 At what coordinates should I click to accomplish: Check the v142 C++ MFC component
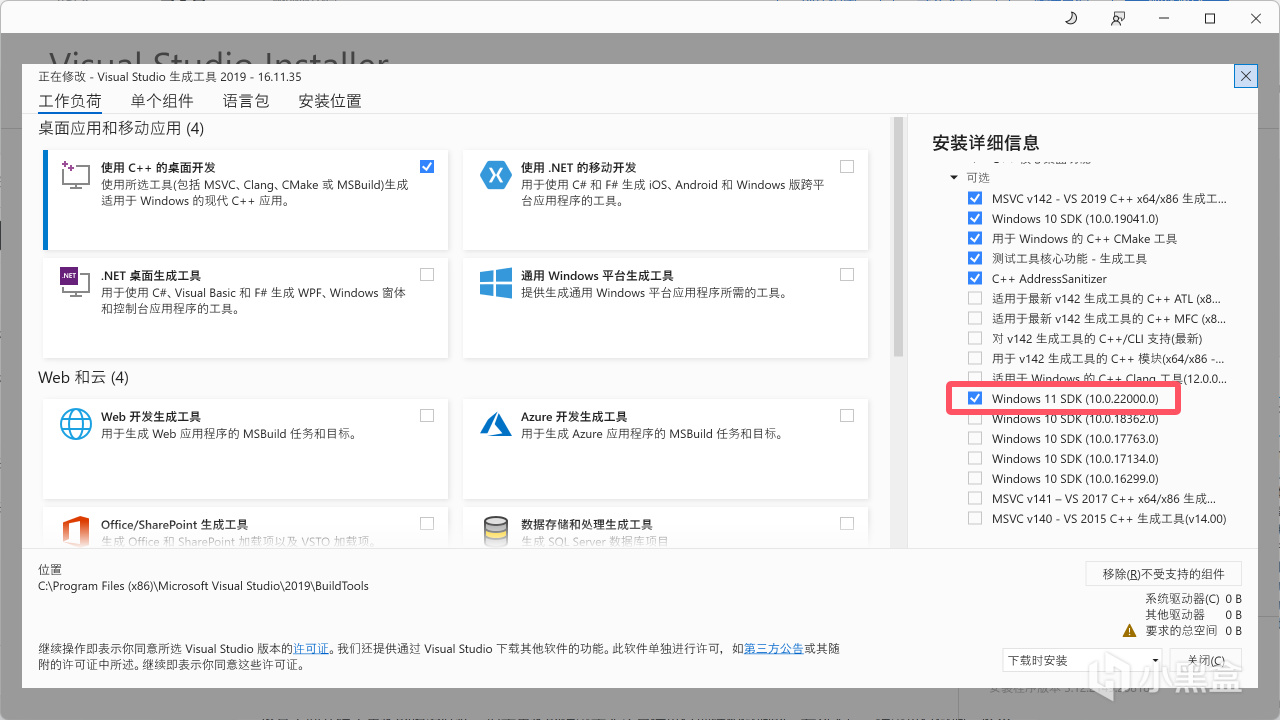click(975, 318)
